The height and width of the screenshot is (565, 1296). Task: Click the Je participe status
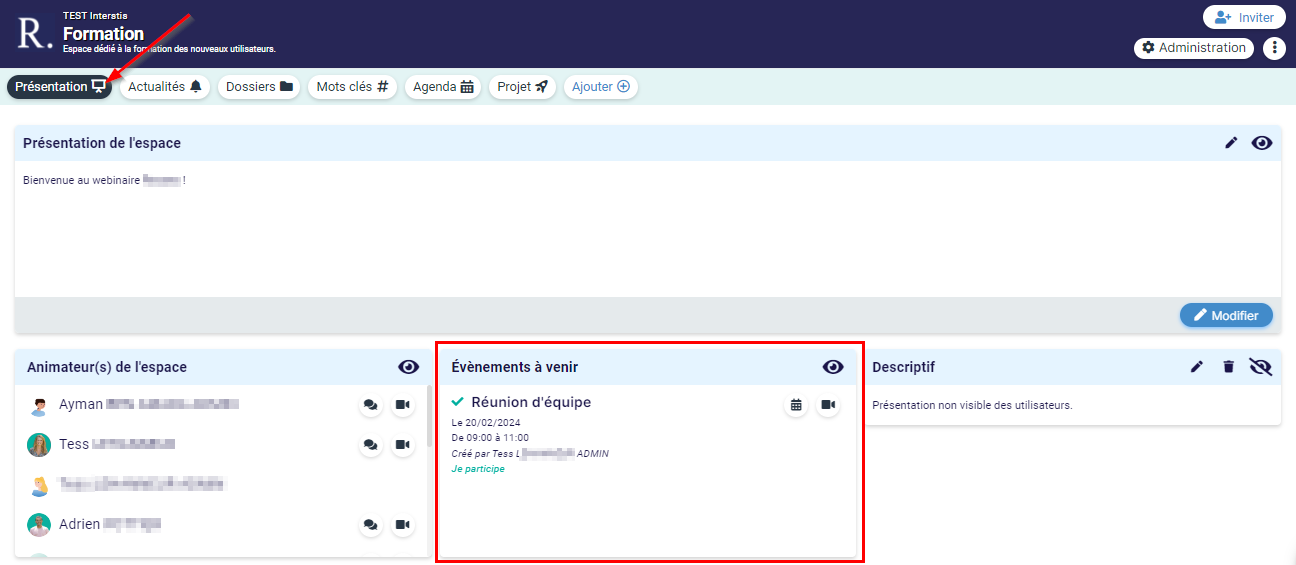tap(478, 469)
